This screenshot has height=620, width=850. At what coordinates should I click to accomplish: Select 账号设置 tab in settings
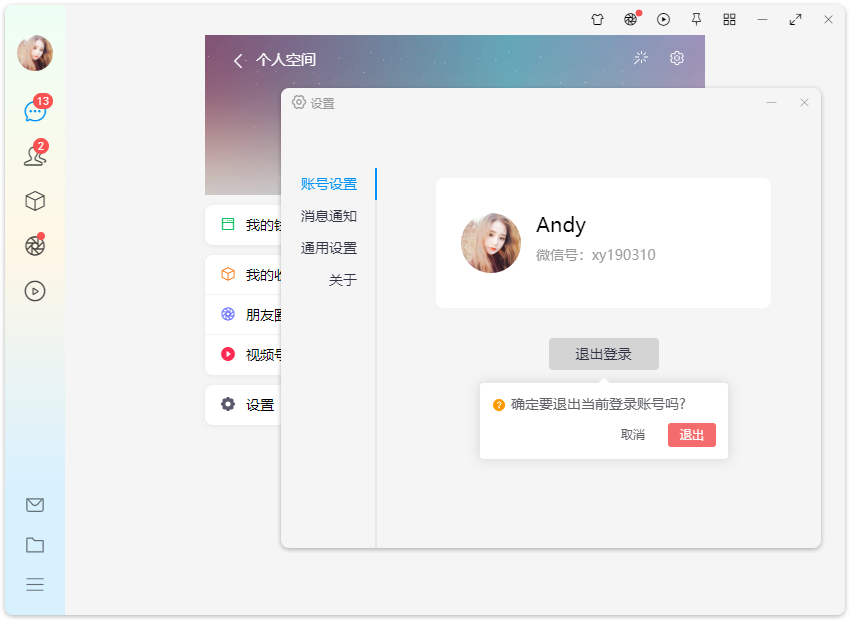(329, 184)
